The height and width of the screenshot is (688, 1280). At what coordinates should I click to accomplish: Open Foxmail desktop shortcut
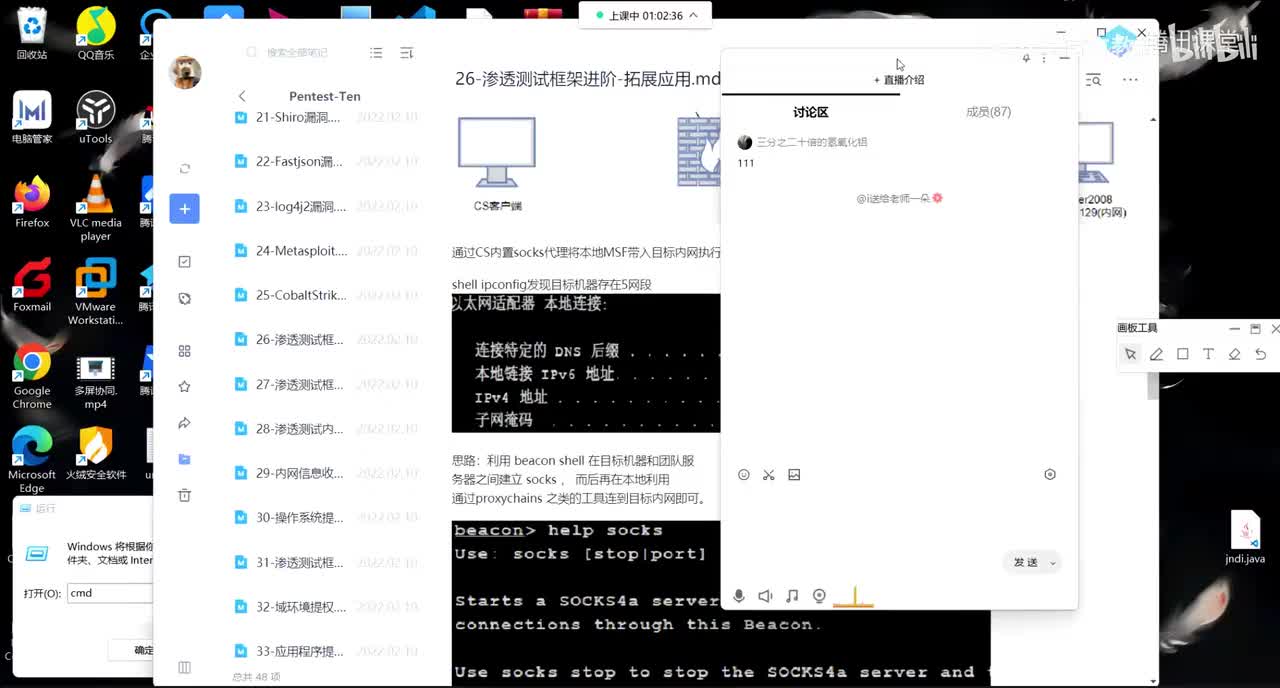32,286
